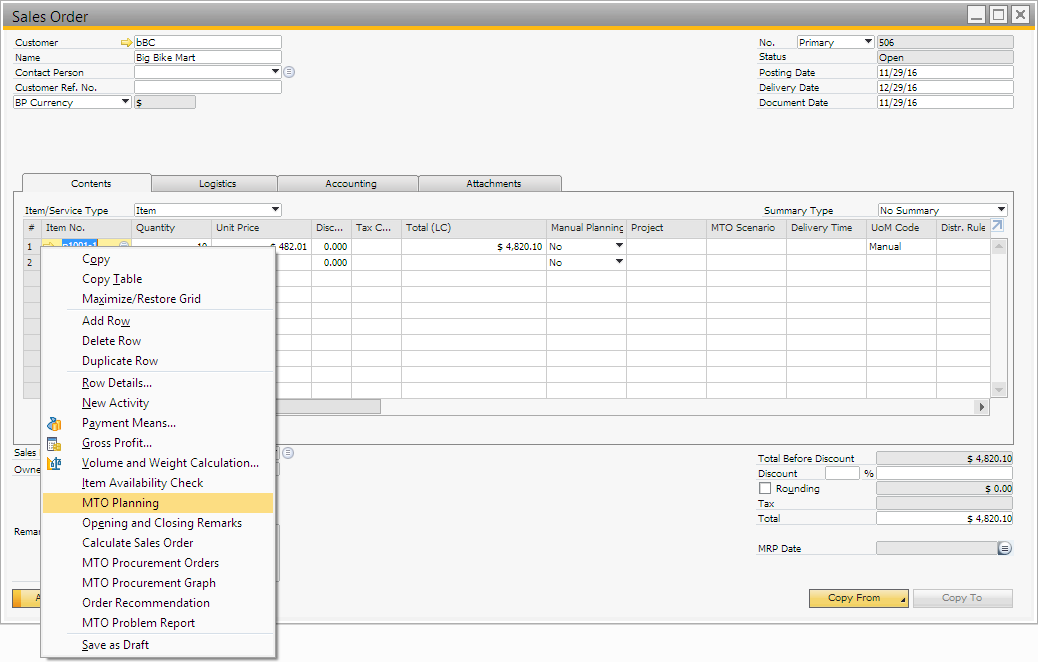Viewport: 1038px width, 662px height.
Task: Click the Volume and Weight scale icon
Action: 54,463
